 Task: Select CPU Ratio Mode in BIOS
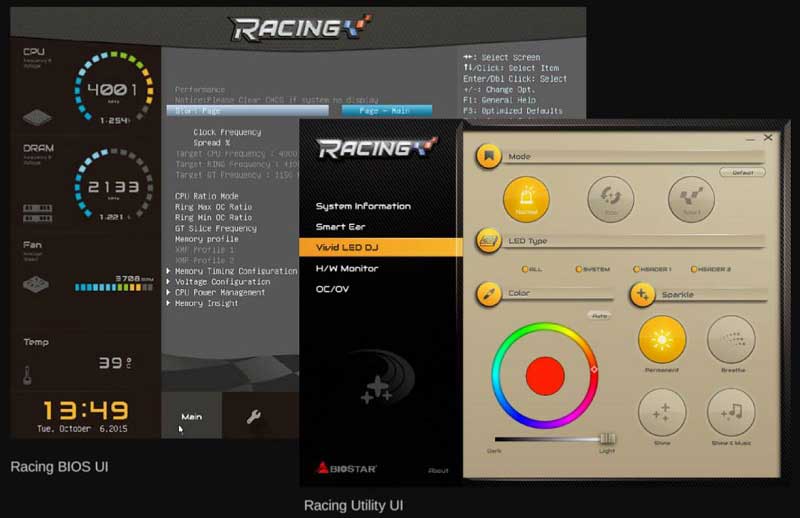[207, 196]
